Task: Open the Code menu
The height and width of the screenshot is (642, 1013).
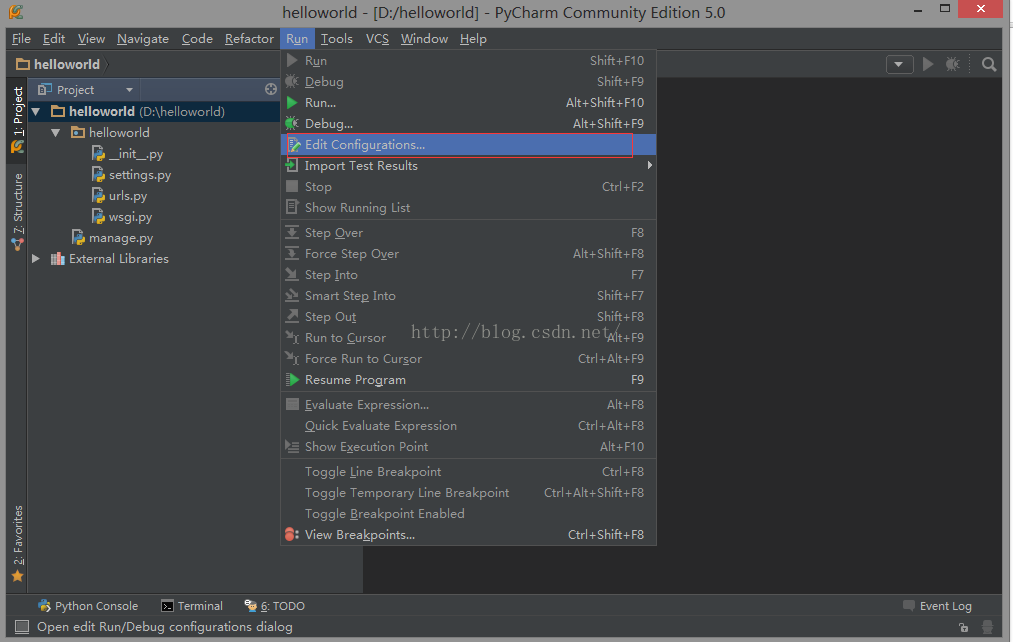Action: [x=197, y=39]
